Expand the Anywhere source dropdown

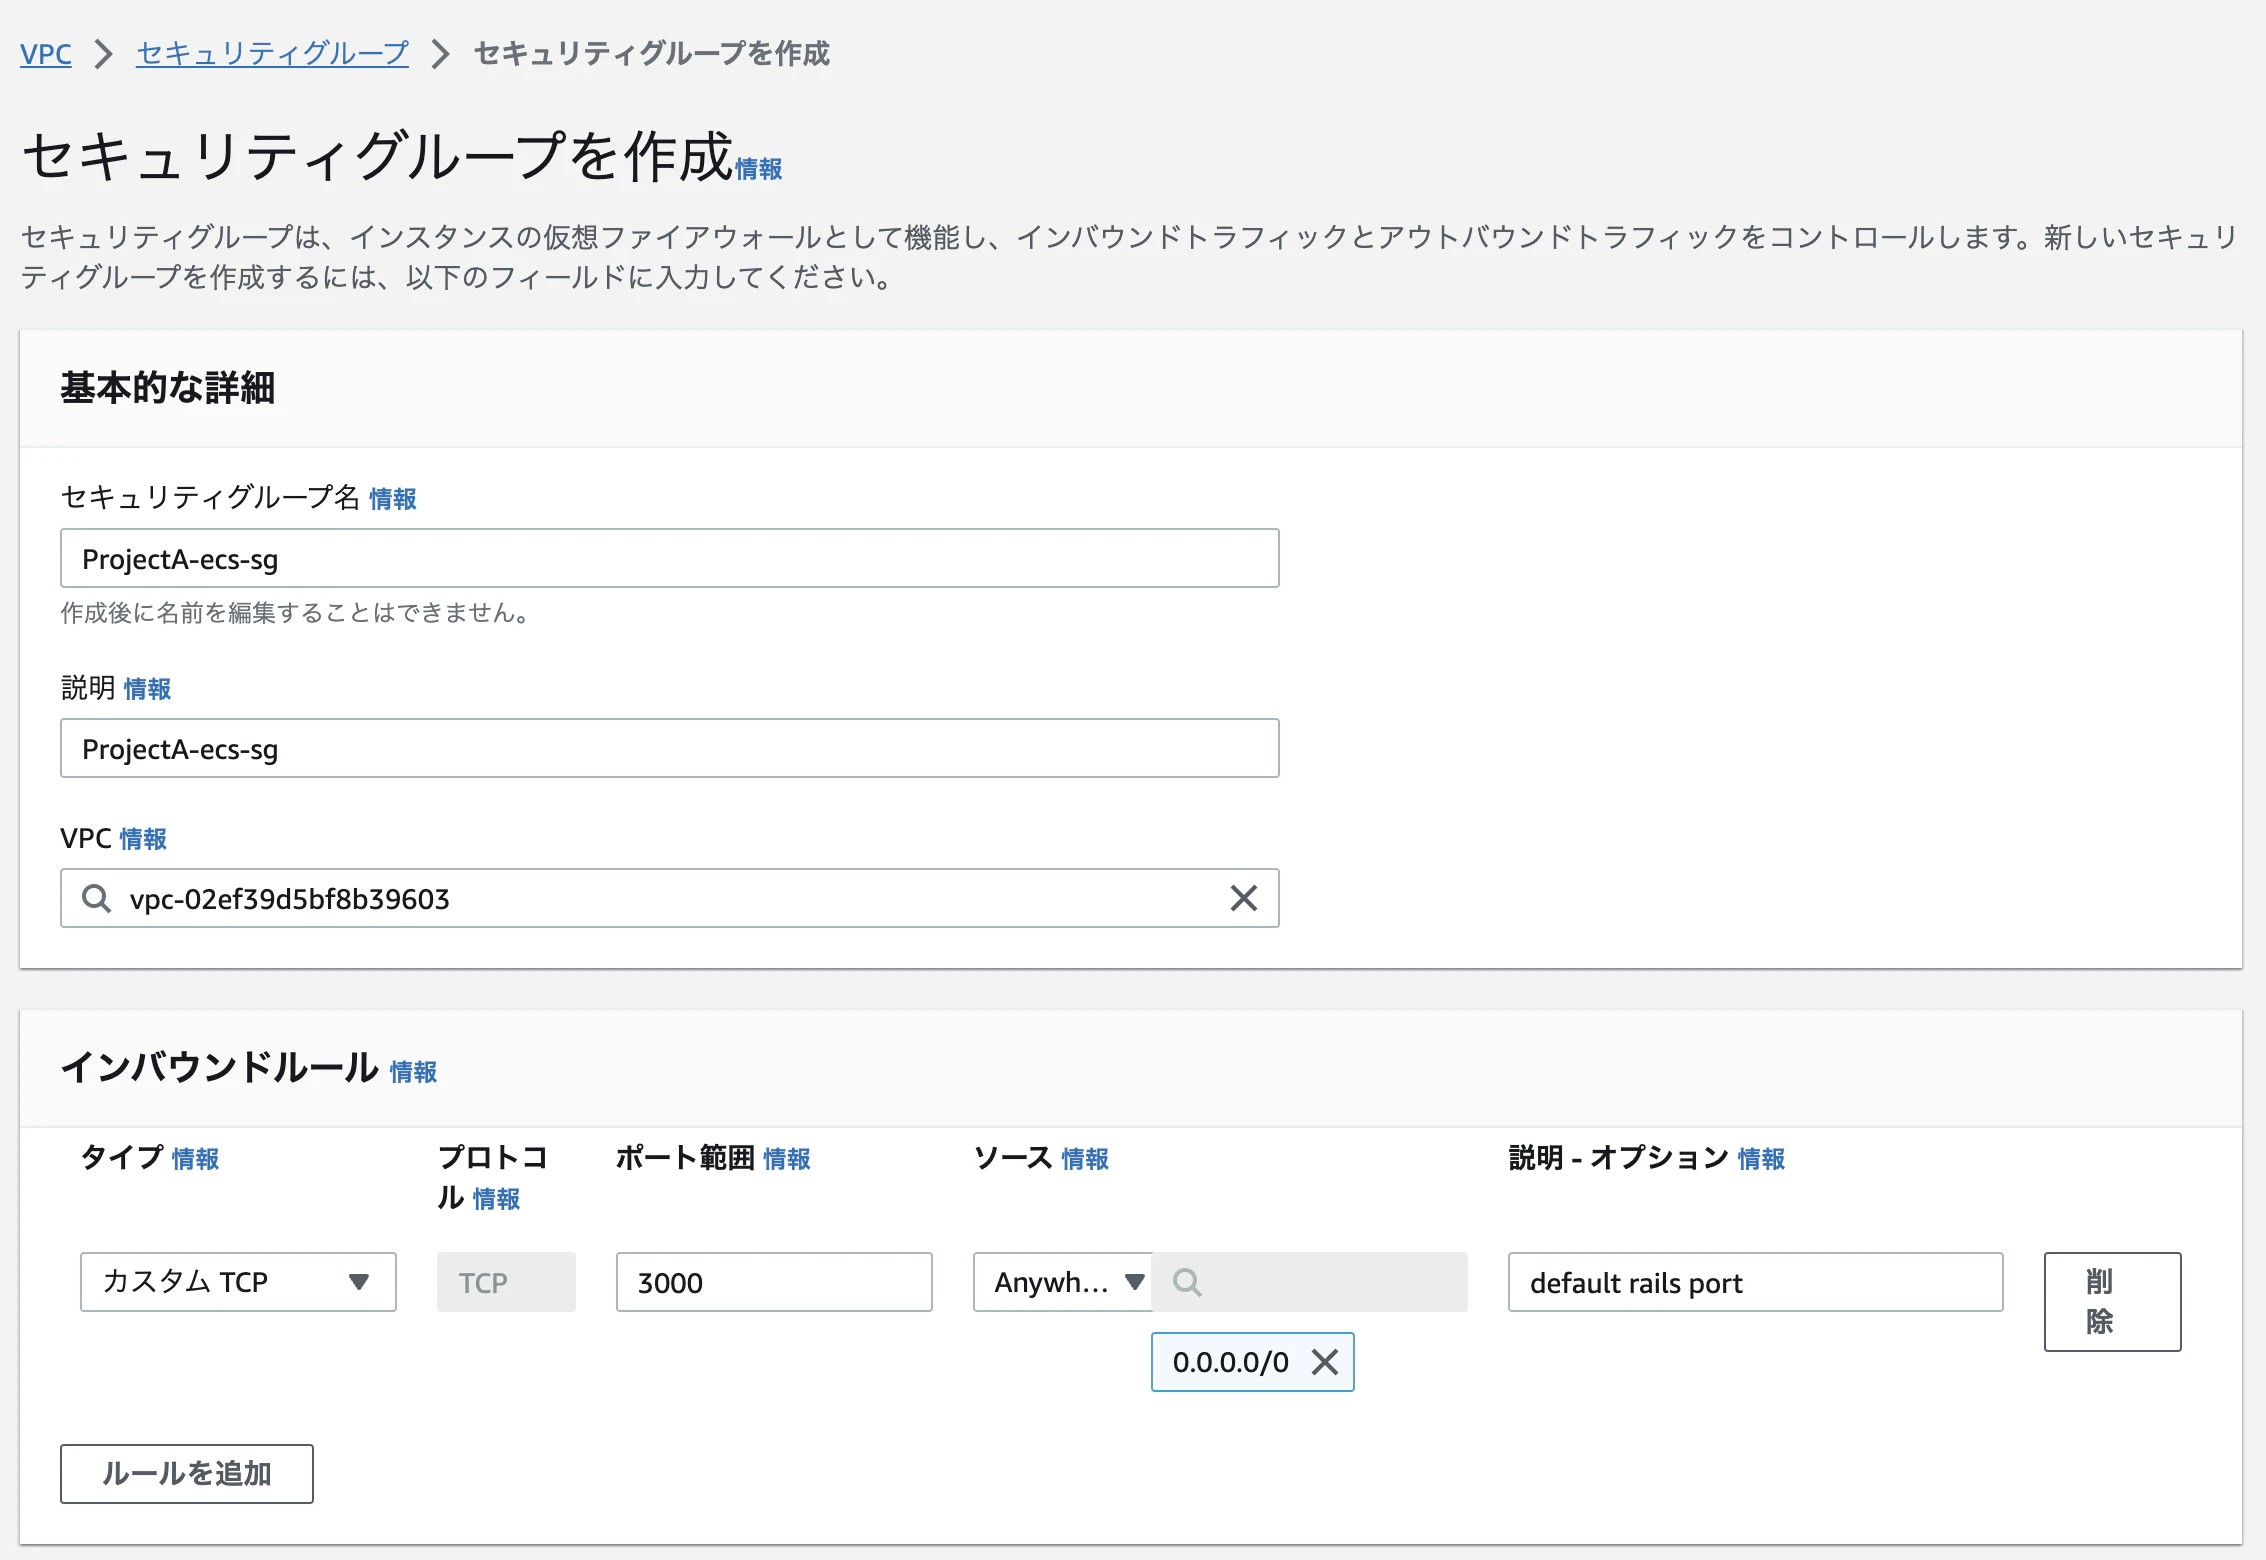pos(1063,1282)
